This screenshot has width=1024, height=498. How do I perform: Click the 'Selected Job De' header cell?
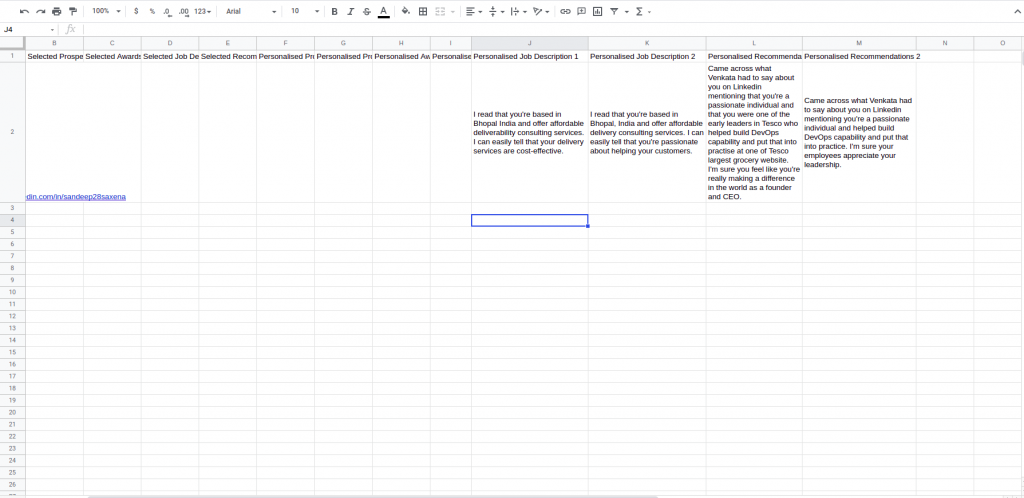170,57
